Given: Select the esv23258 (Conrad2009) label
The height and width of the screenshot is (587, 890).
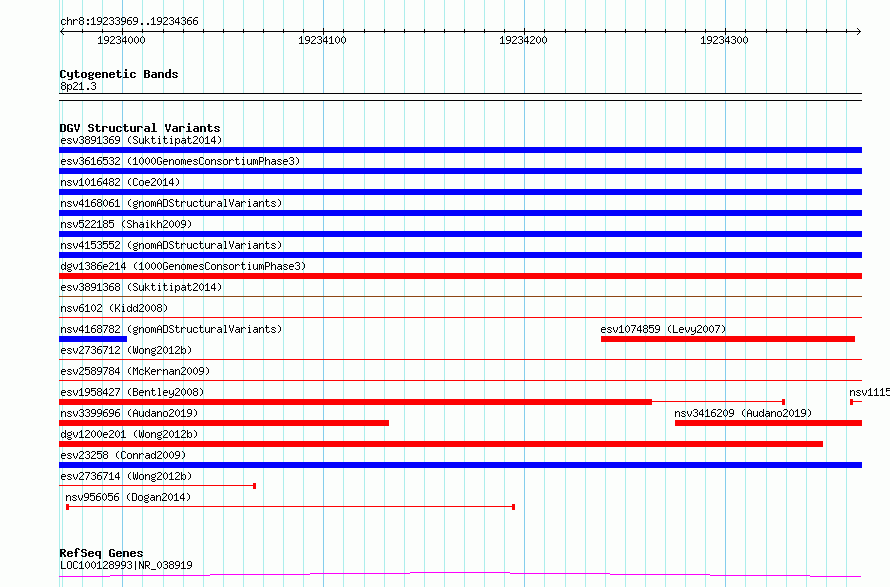Looking at the screenshot, I should click(x=123, y=455).
